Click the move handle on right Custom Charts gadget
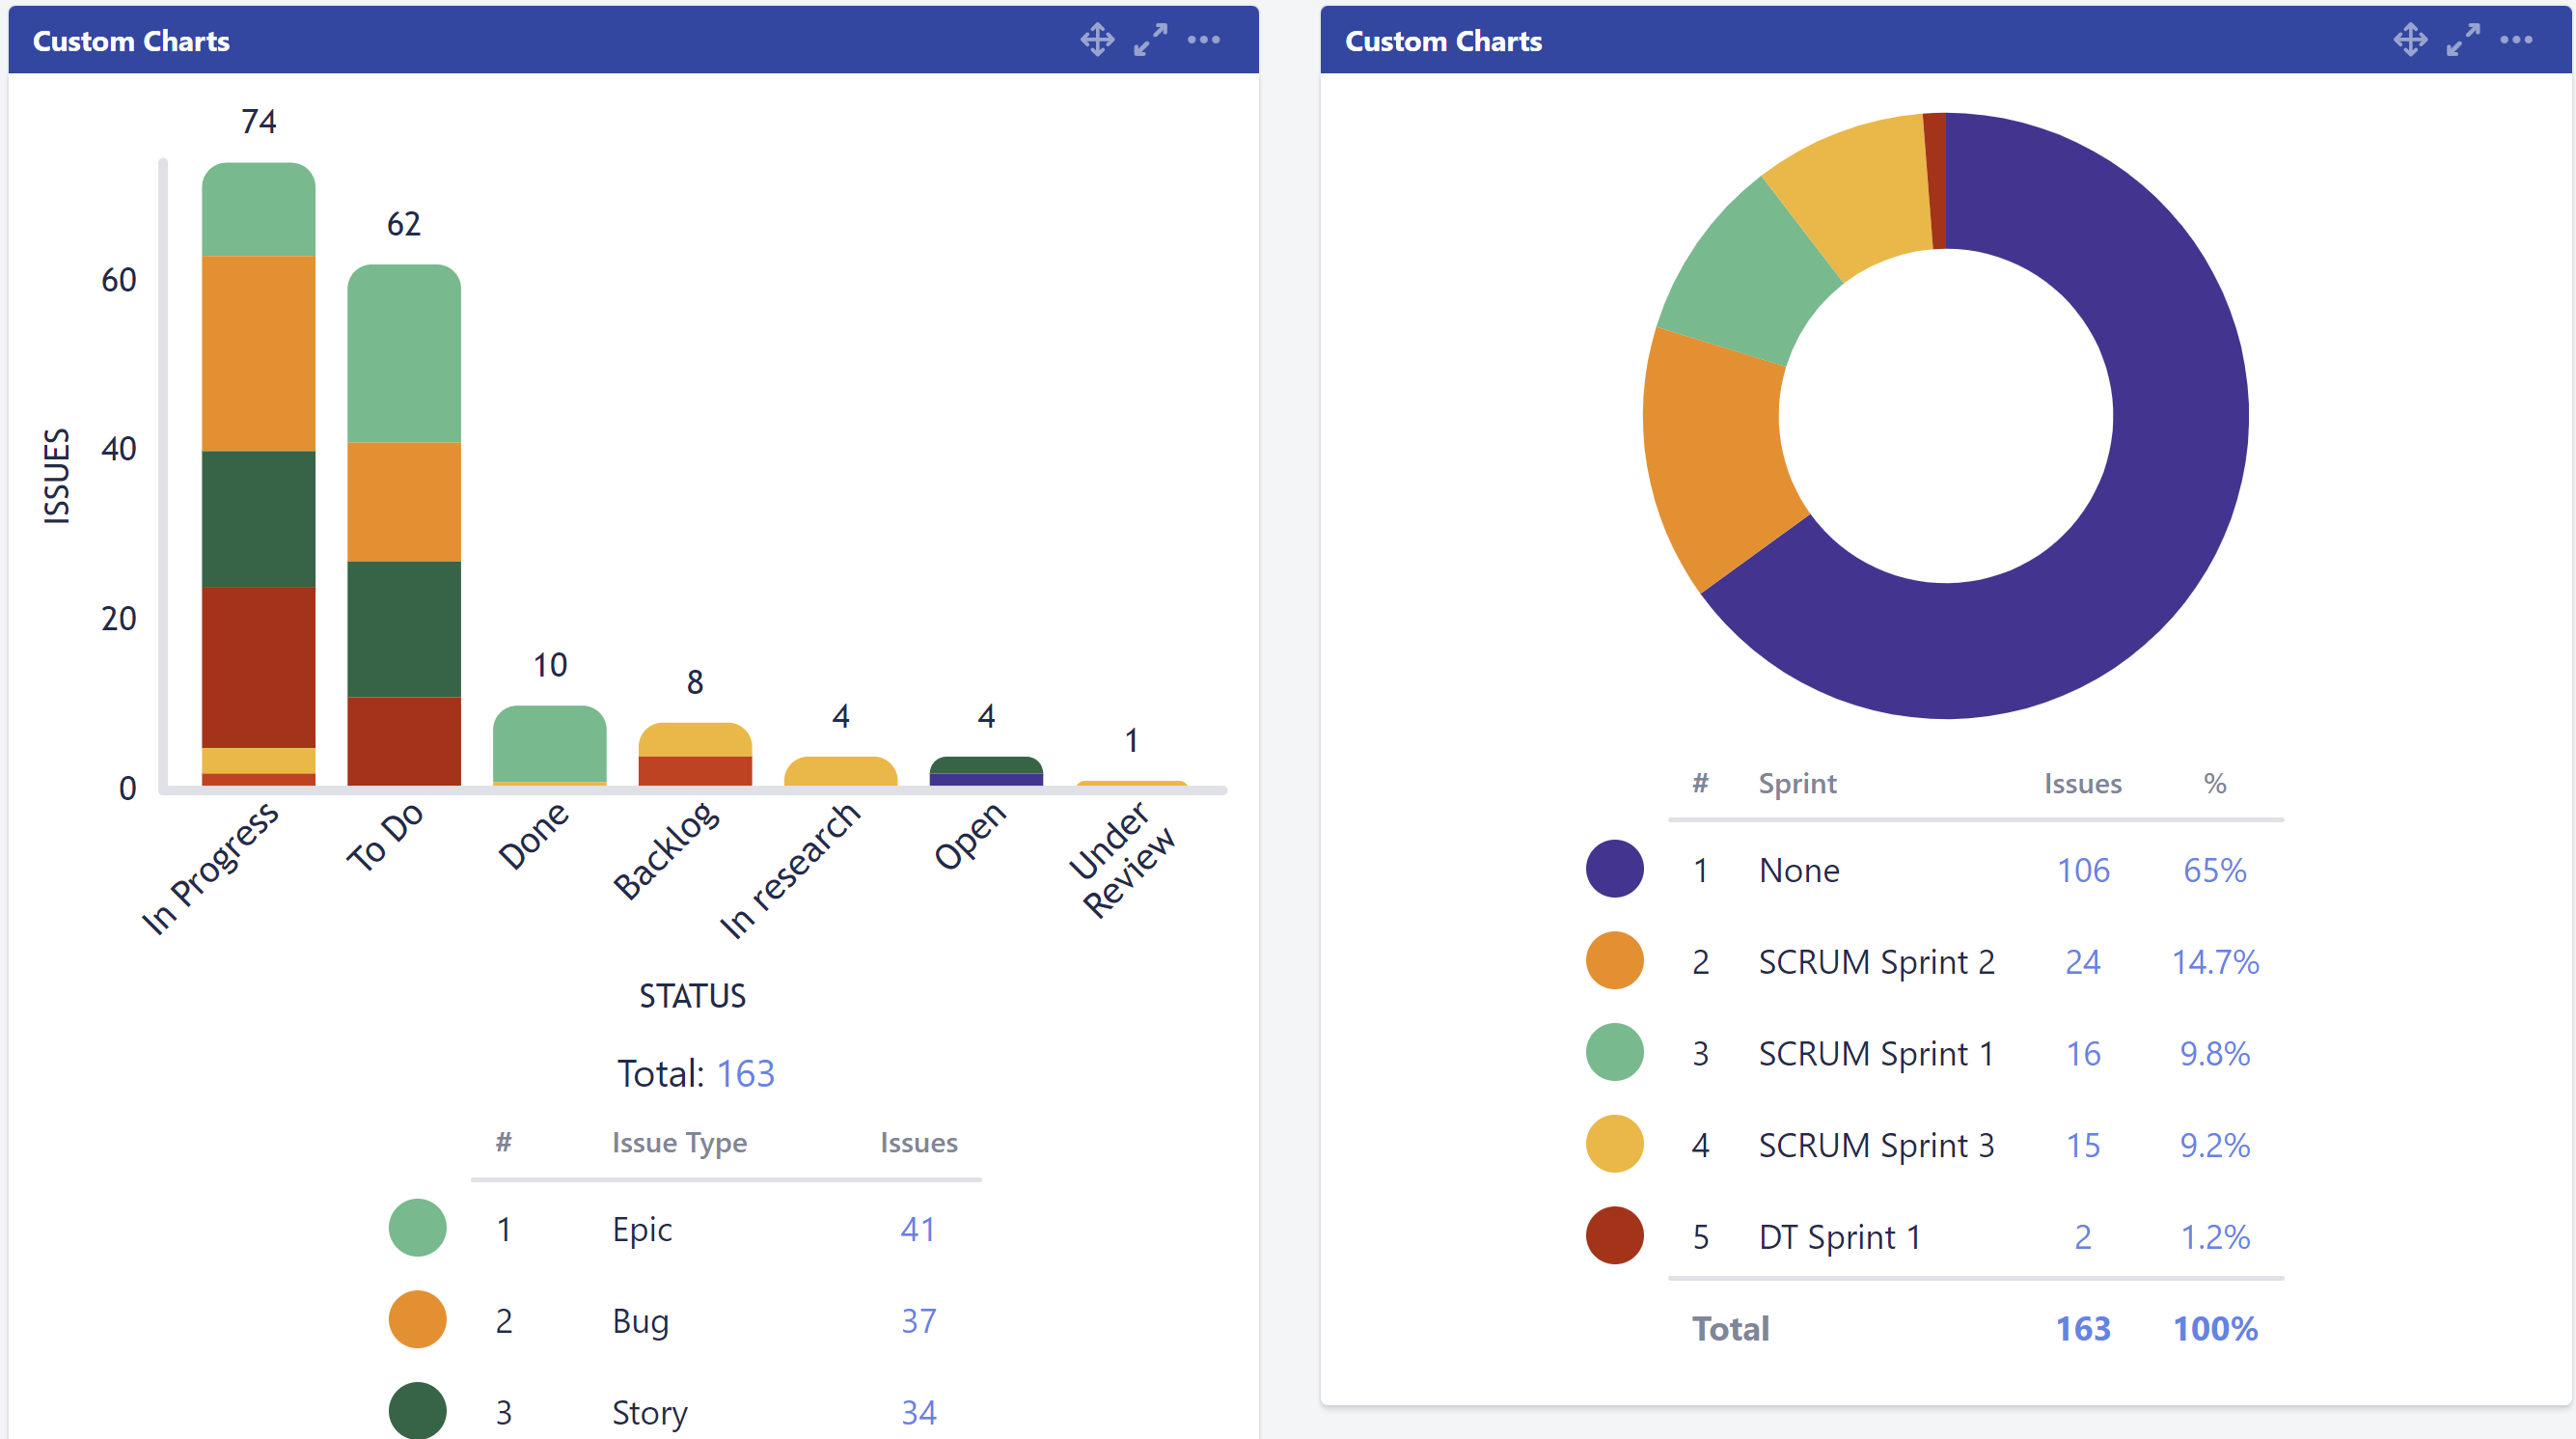Screen dimensions: 2576x1439 [2410, 40]
